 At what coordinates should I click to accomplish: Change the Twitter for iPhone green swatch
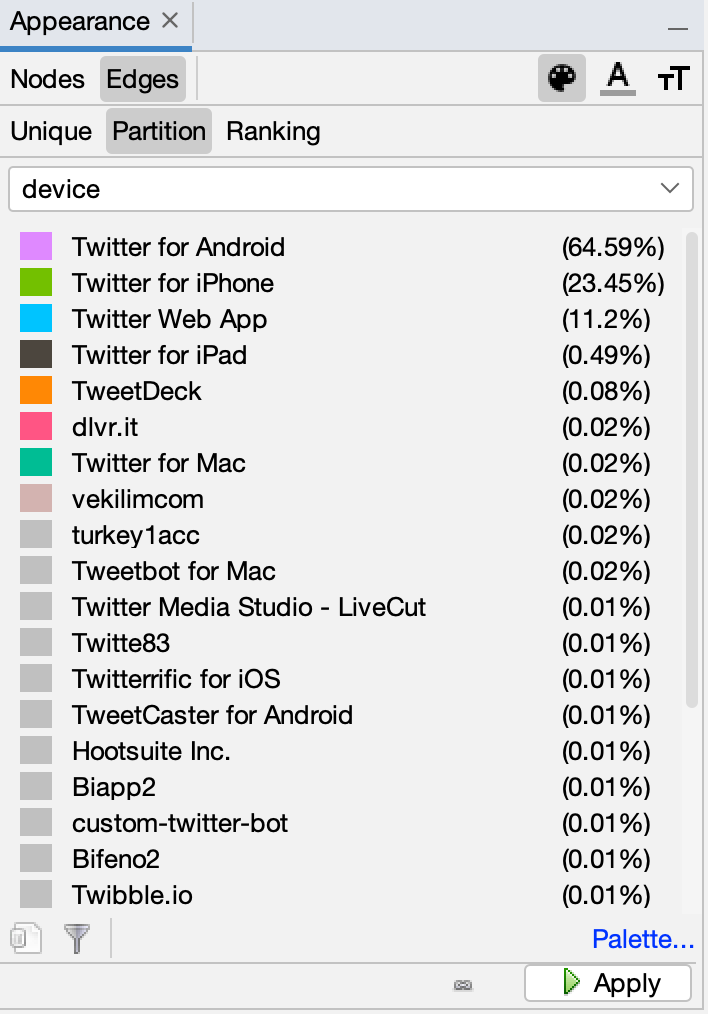pos(36,283)
